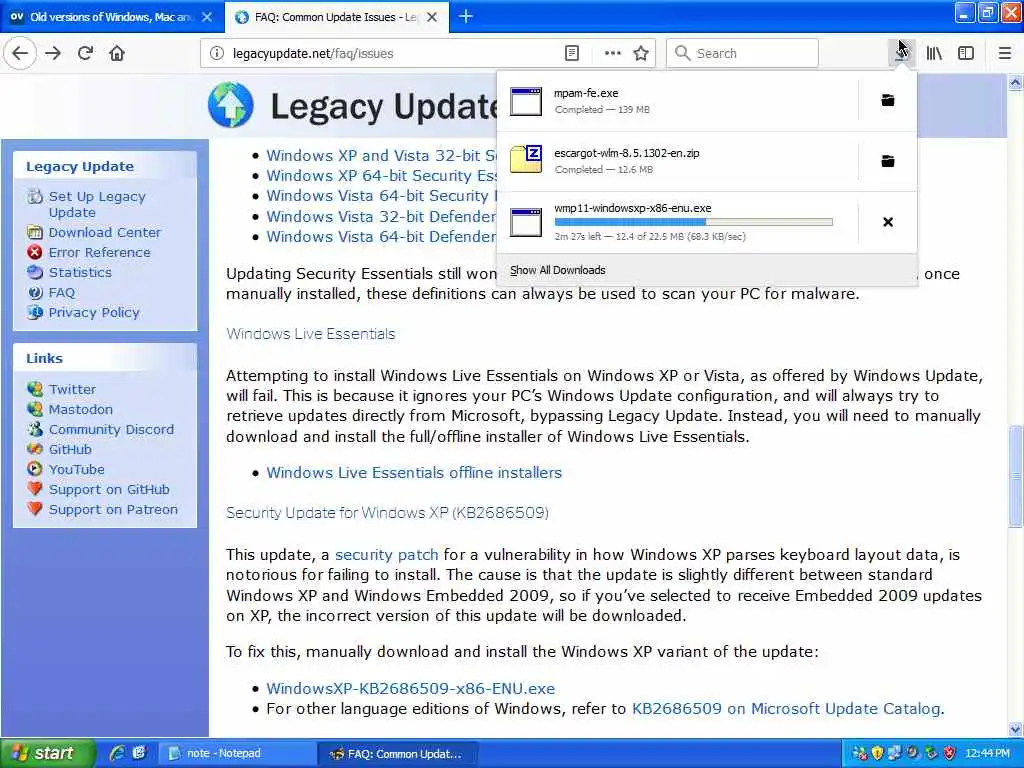The width and height of the screenshot is (1024, 768).
Task: Click the Legacy Update globe logo
Action: point(231,105)
